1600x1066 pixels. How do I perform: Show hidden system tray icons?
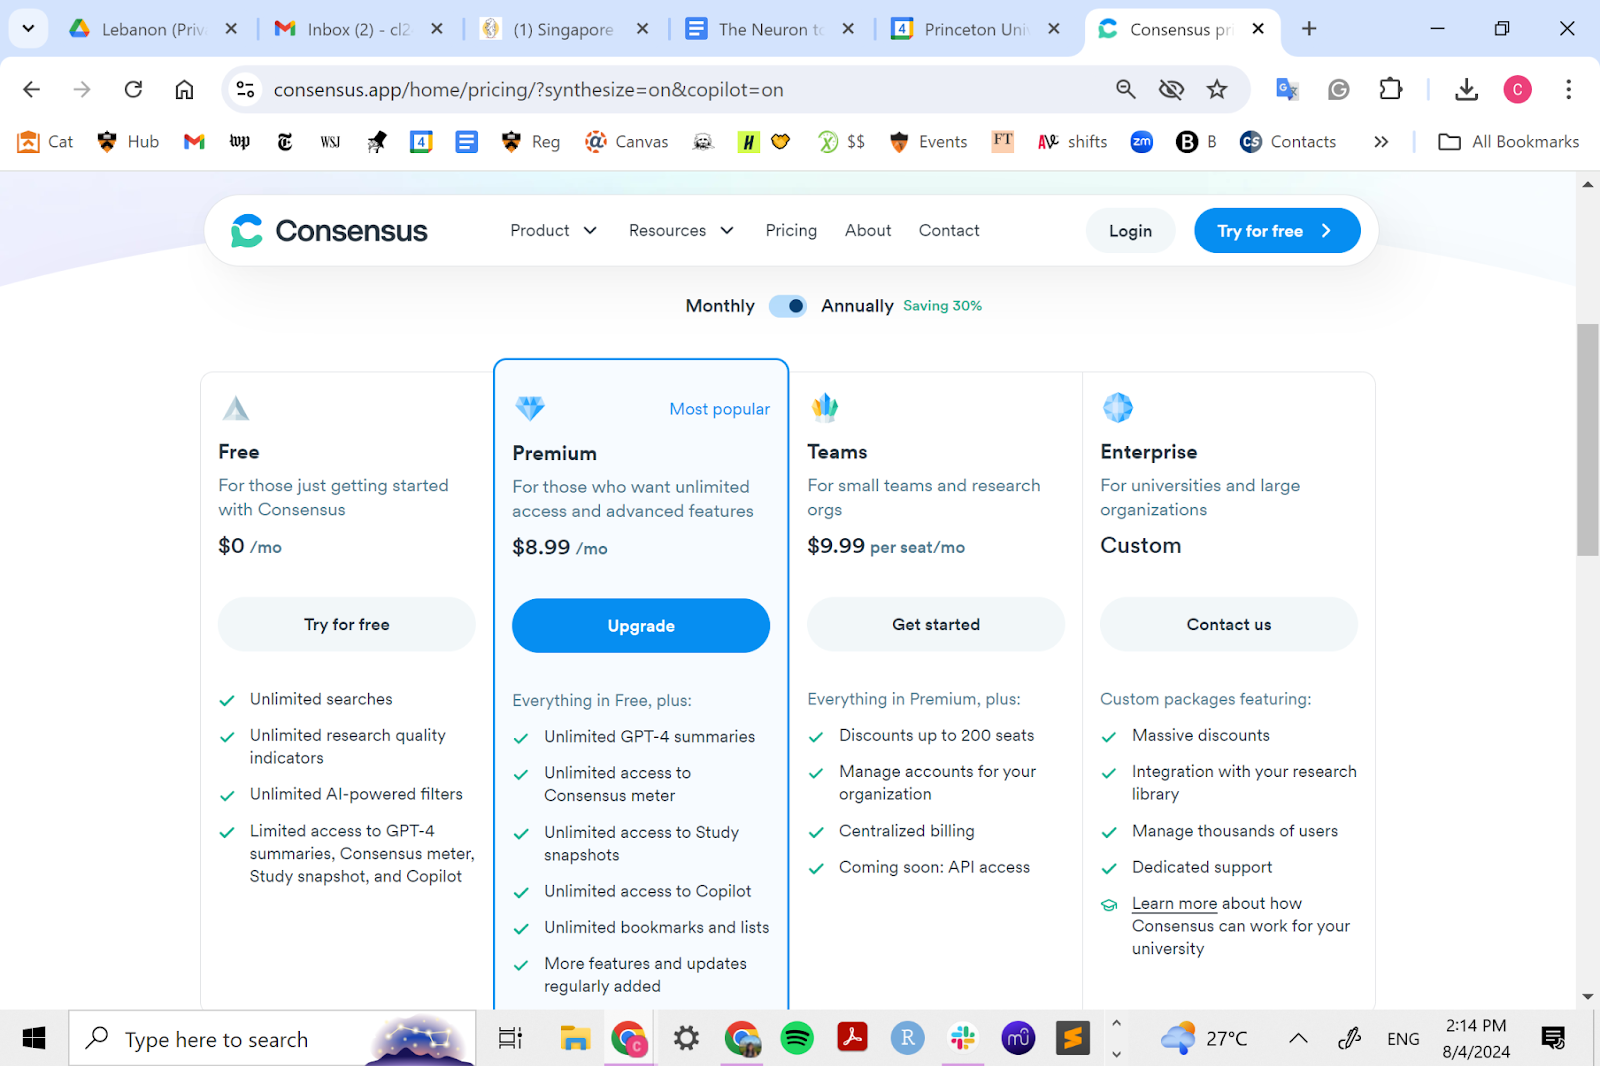[1298, 1038]
